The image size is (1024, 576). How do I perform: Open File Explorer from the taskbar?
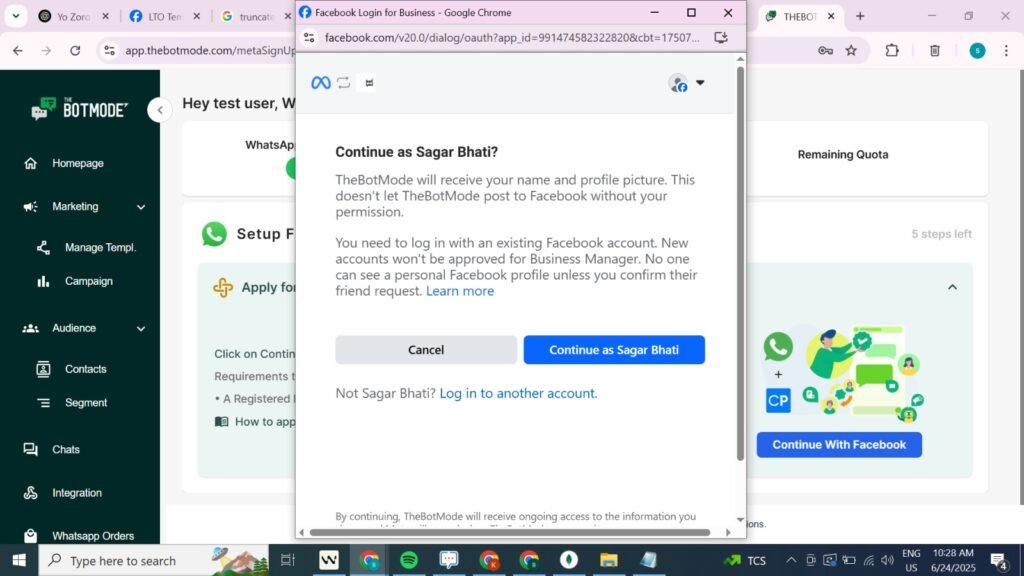pos(609,560)
